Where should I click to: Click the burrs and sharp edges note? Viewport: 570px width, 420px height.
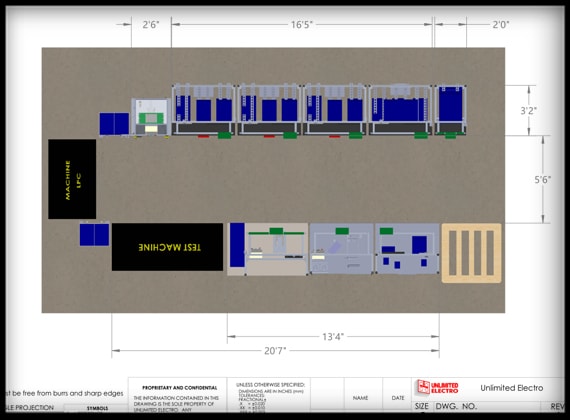pyautogui.click(x=64, y=393)
